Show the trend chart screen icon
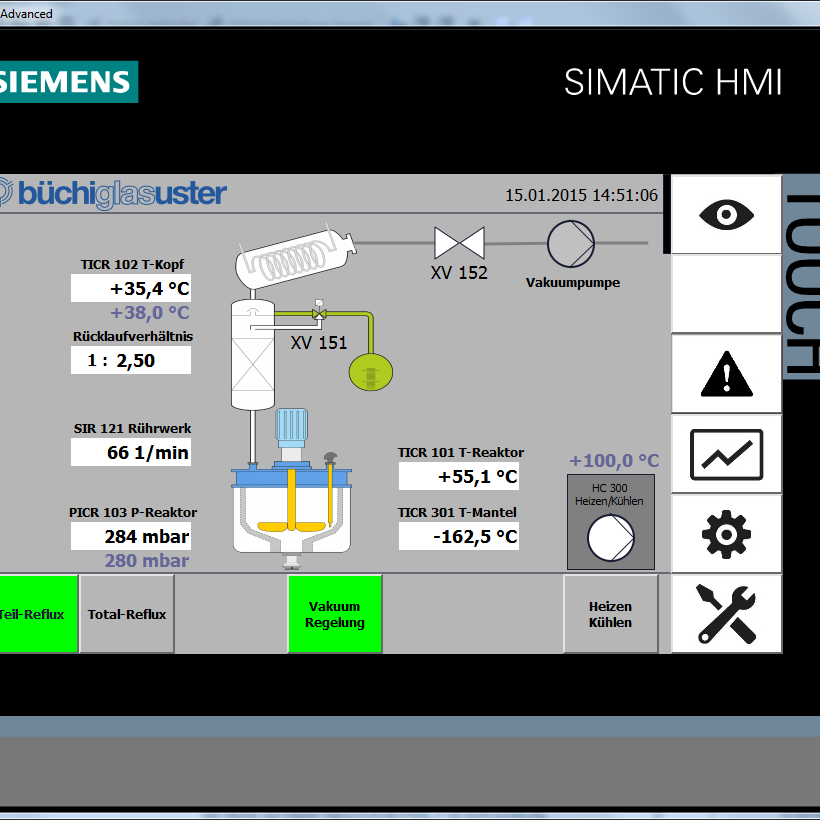Screen dimensions: 820x820 (x=726, y=455)
